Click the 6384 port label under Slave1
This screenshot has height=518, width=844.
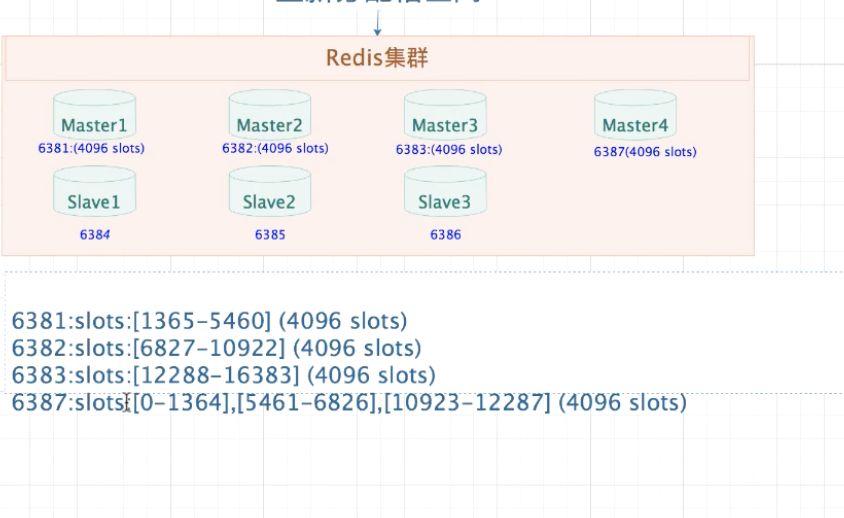tap(95, 235)
